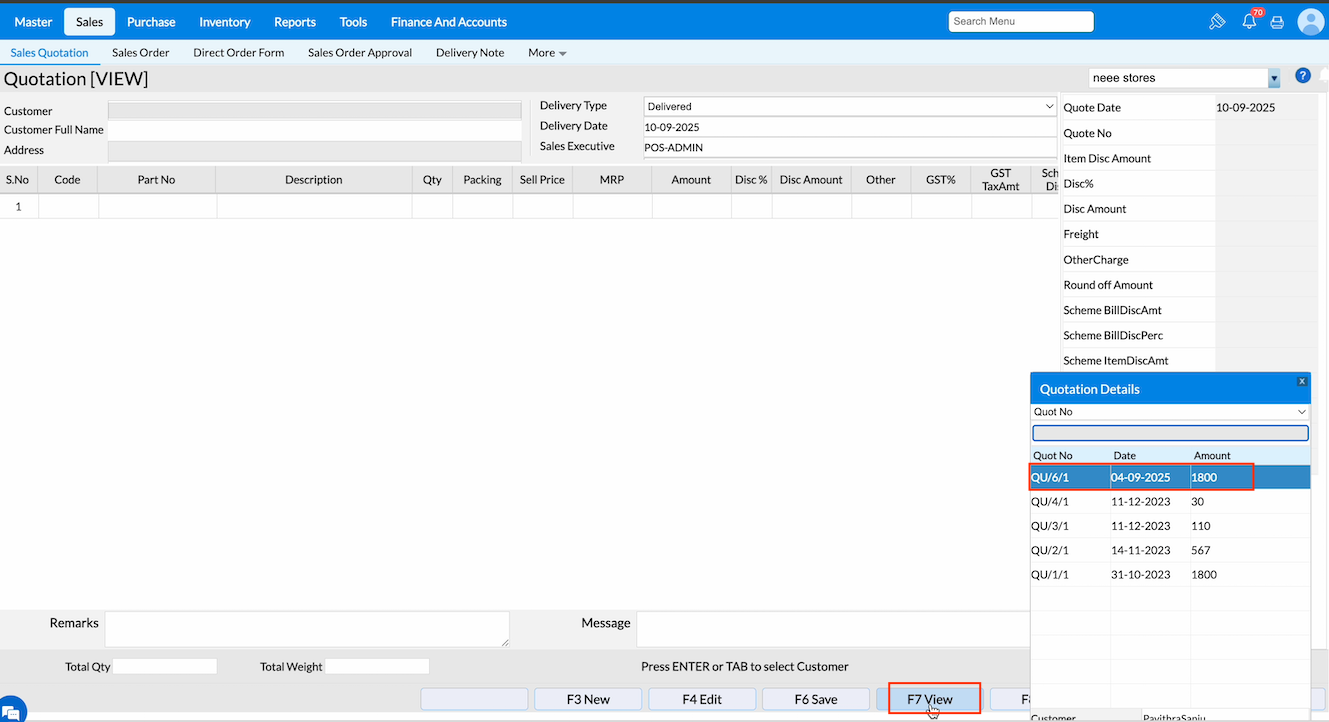This screenshot has height=722, width=1329.
Task: Close the Quotation Details popup
Action: click(x=1302, y=381)
